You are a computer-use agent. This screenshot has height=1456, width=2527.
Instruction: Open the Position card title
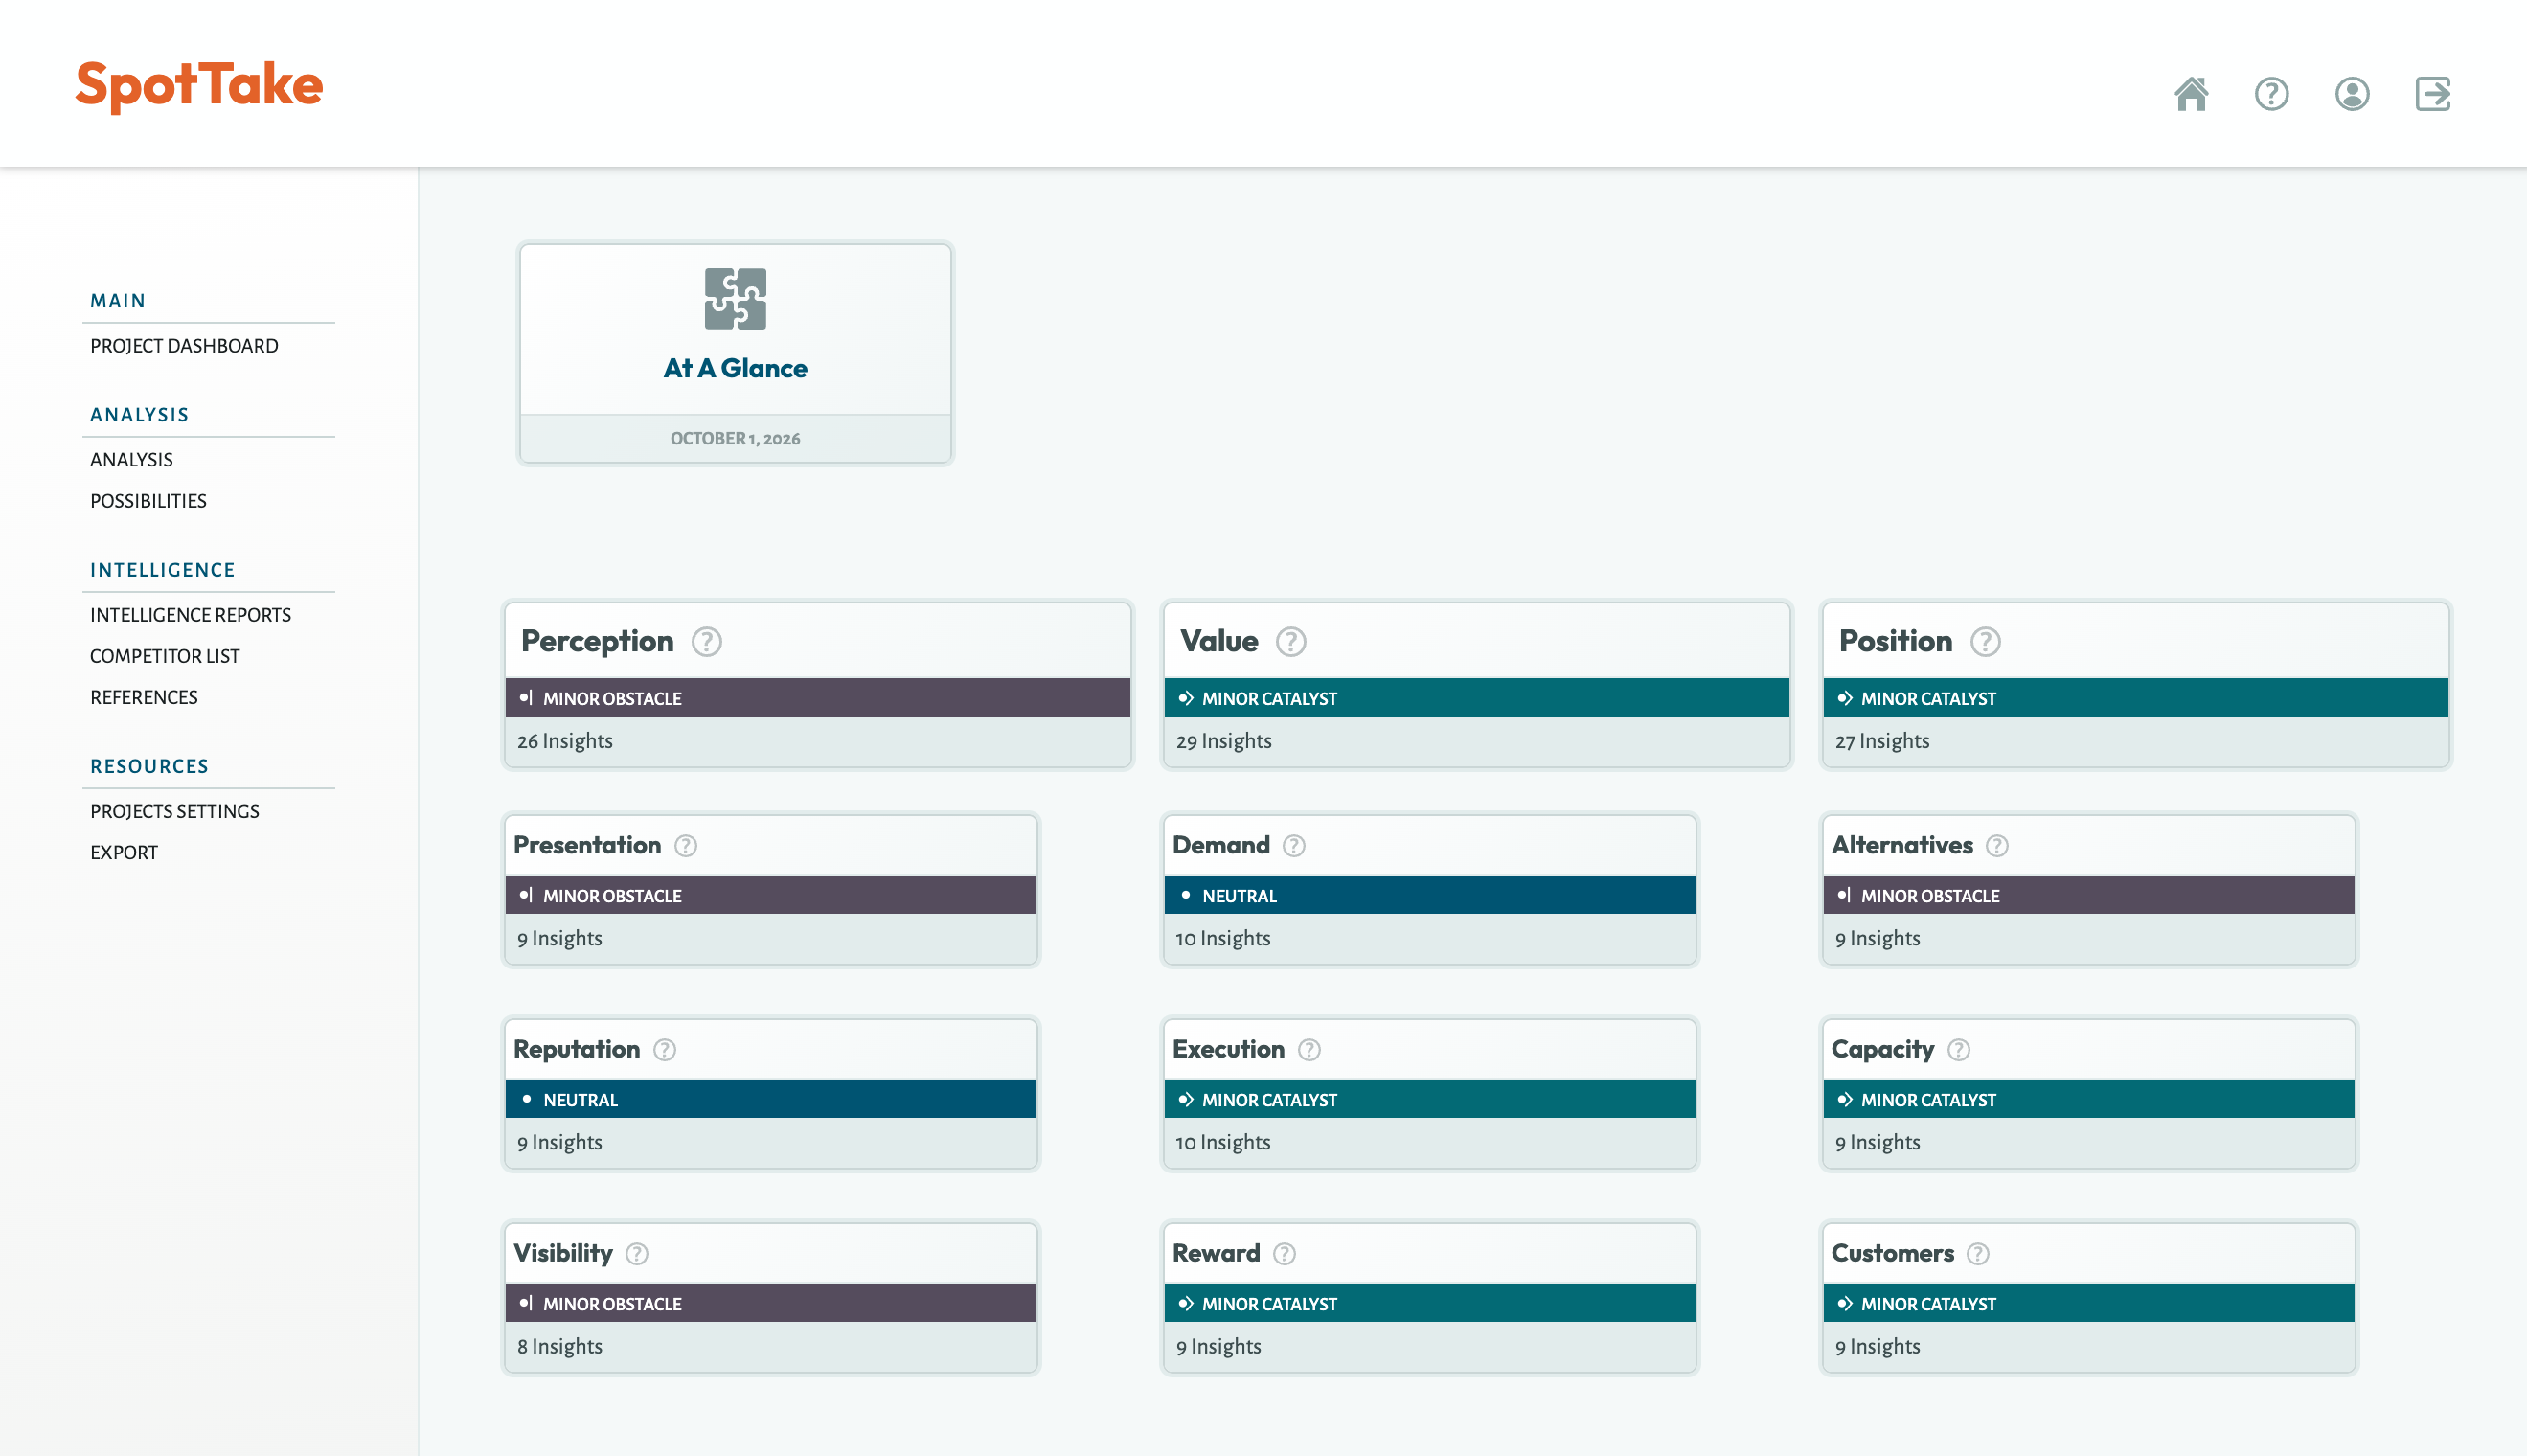[x=1895, y=641]
